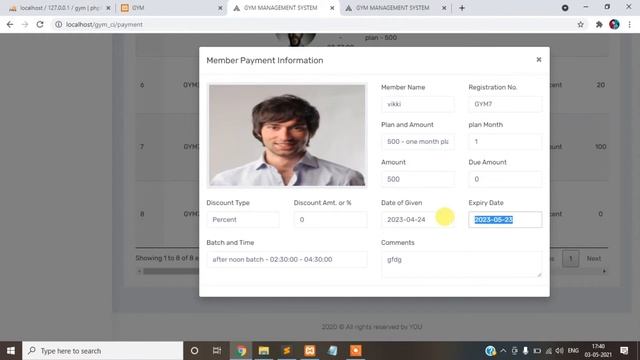Open XAMPP from the taskbar

310,351
